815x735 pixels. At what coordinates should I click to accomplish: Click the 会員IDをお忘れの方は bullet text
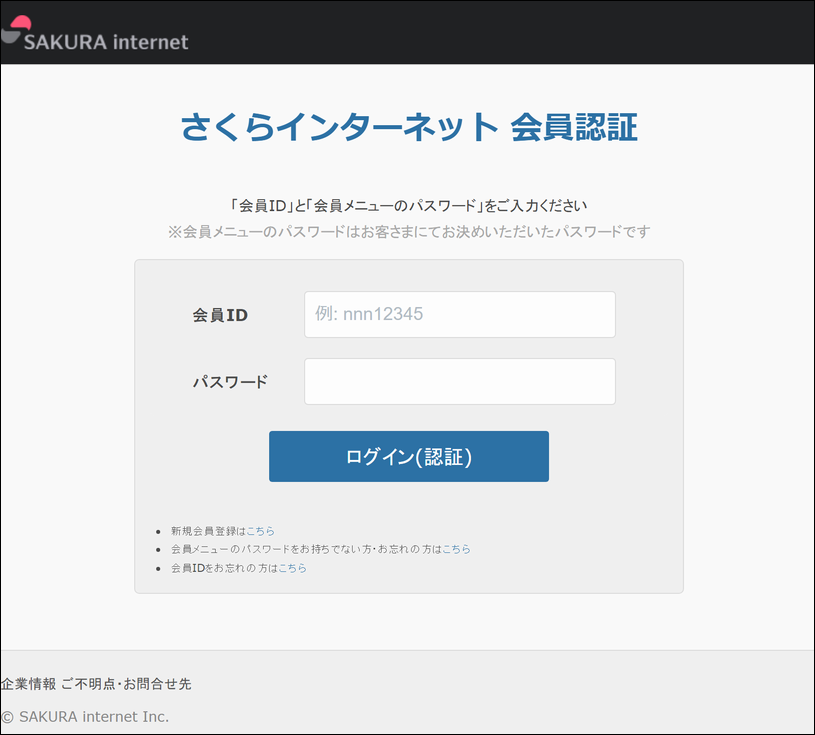click(x=224, y=568)
